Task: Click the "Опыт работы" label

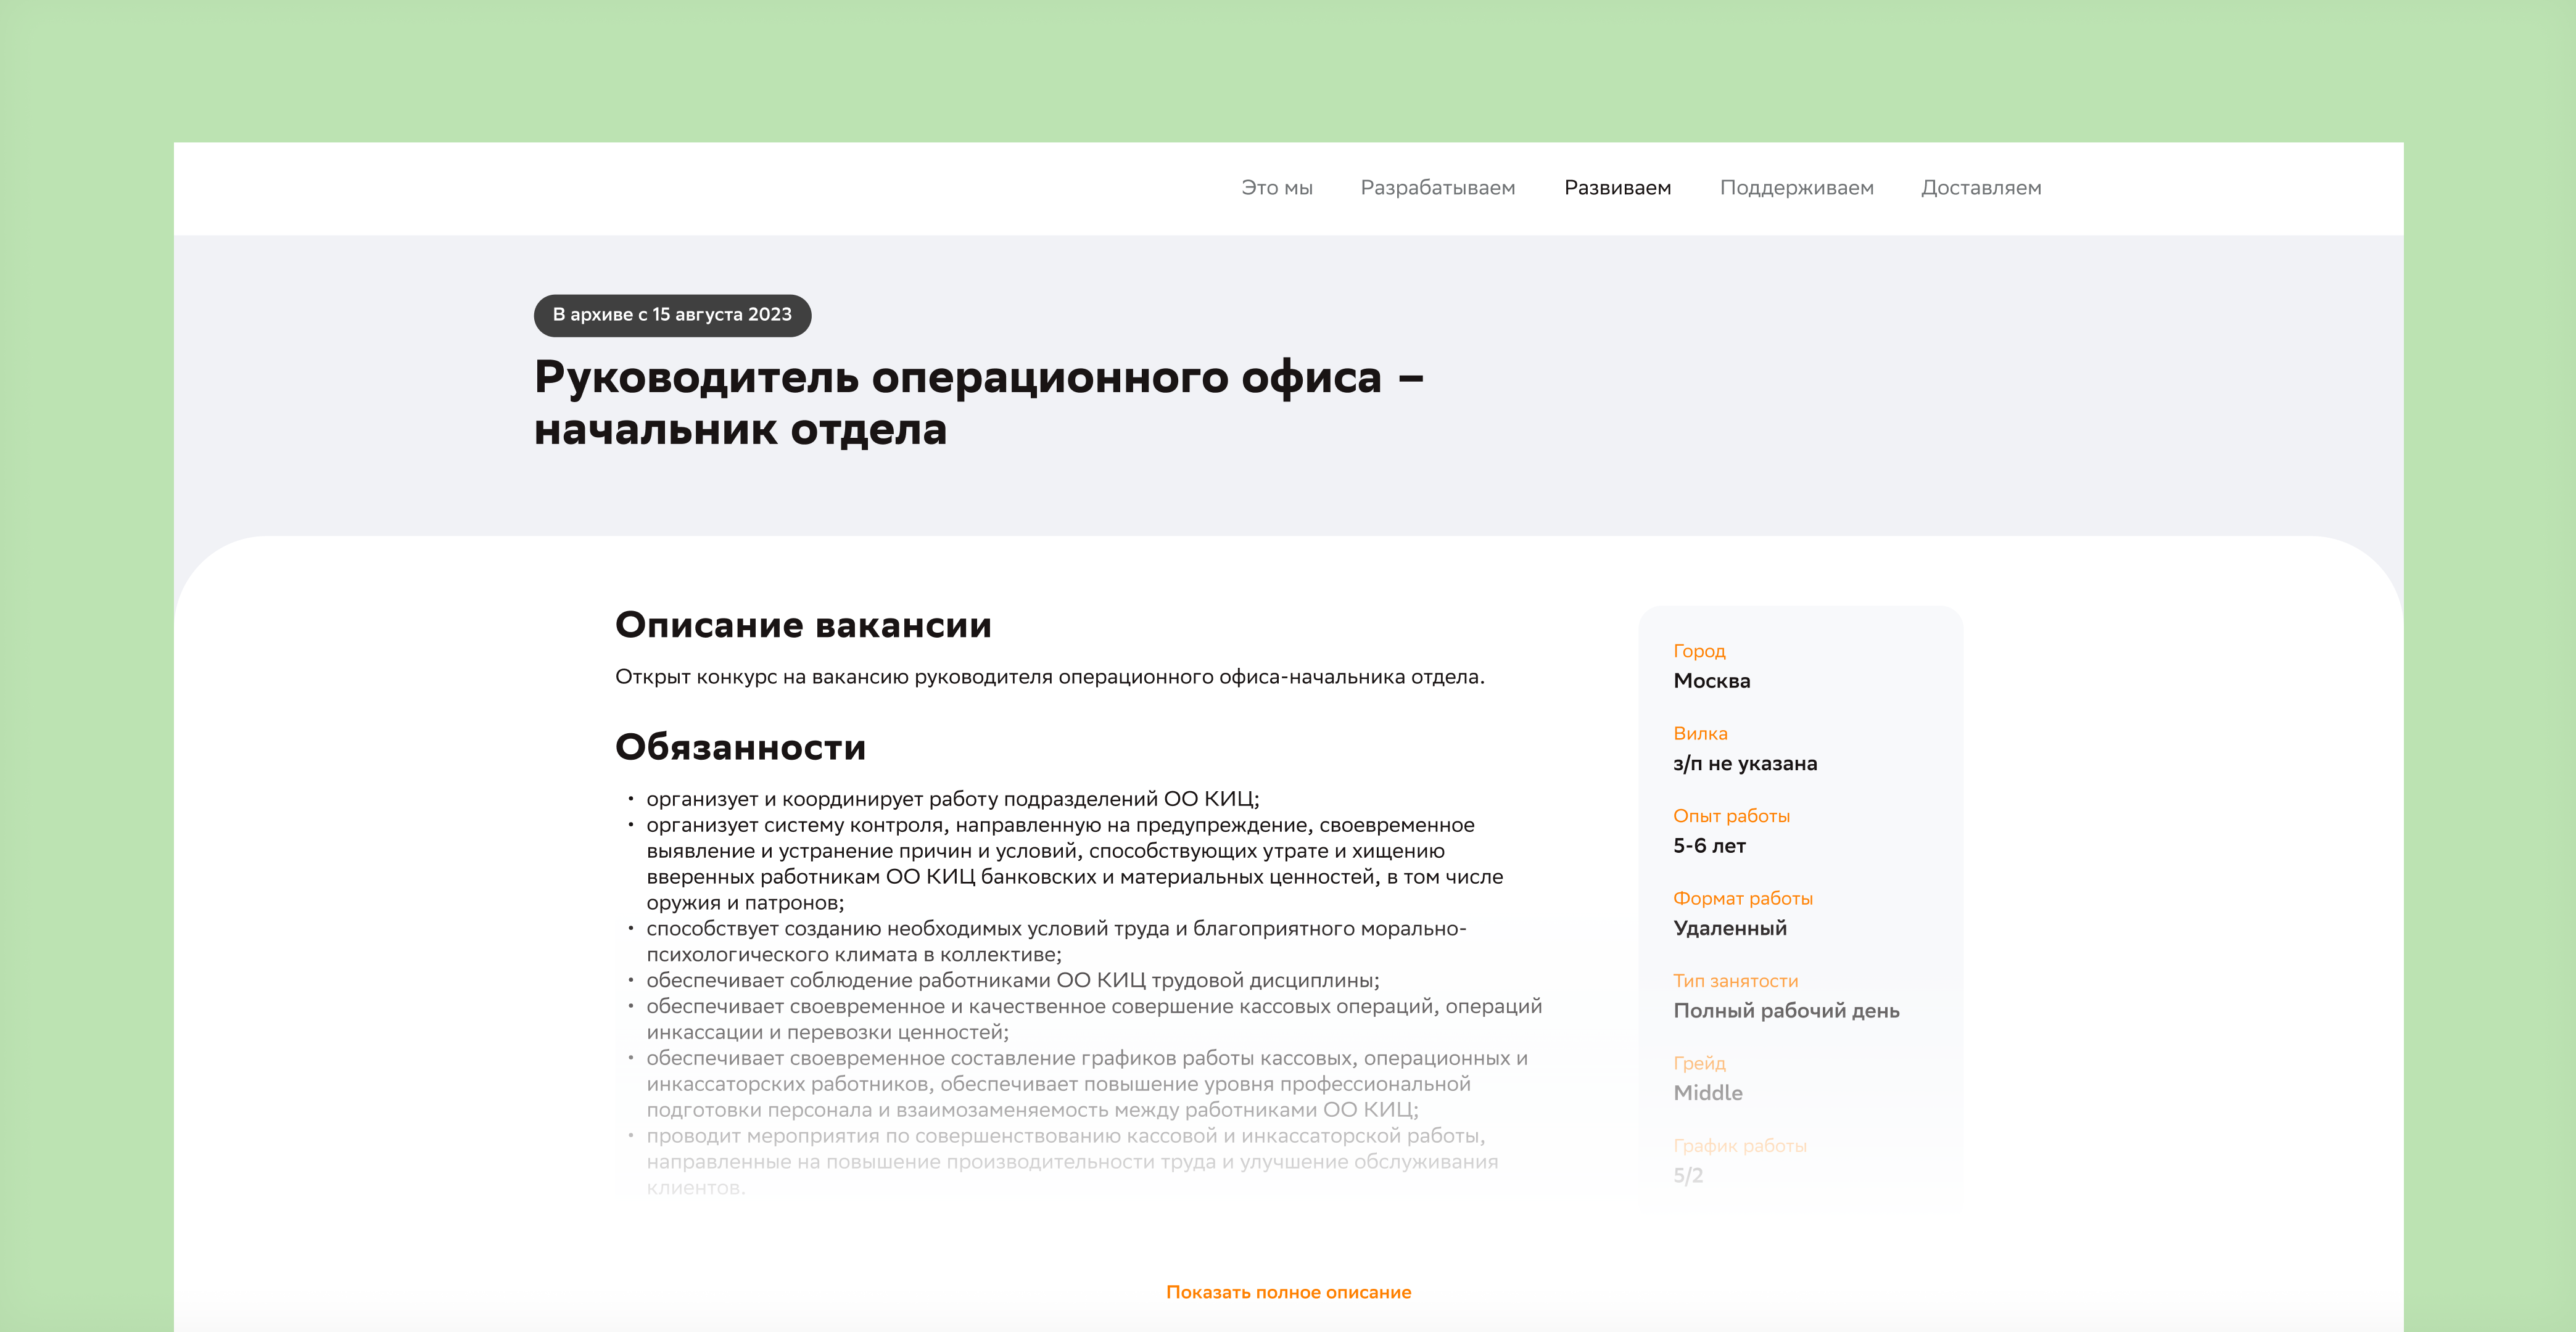Action: click(1731, 816)
